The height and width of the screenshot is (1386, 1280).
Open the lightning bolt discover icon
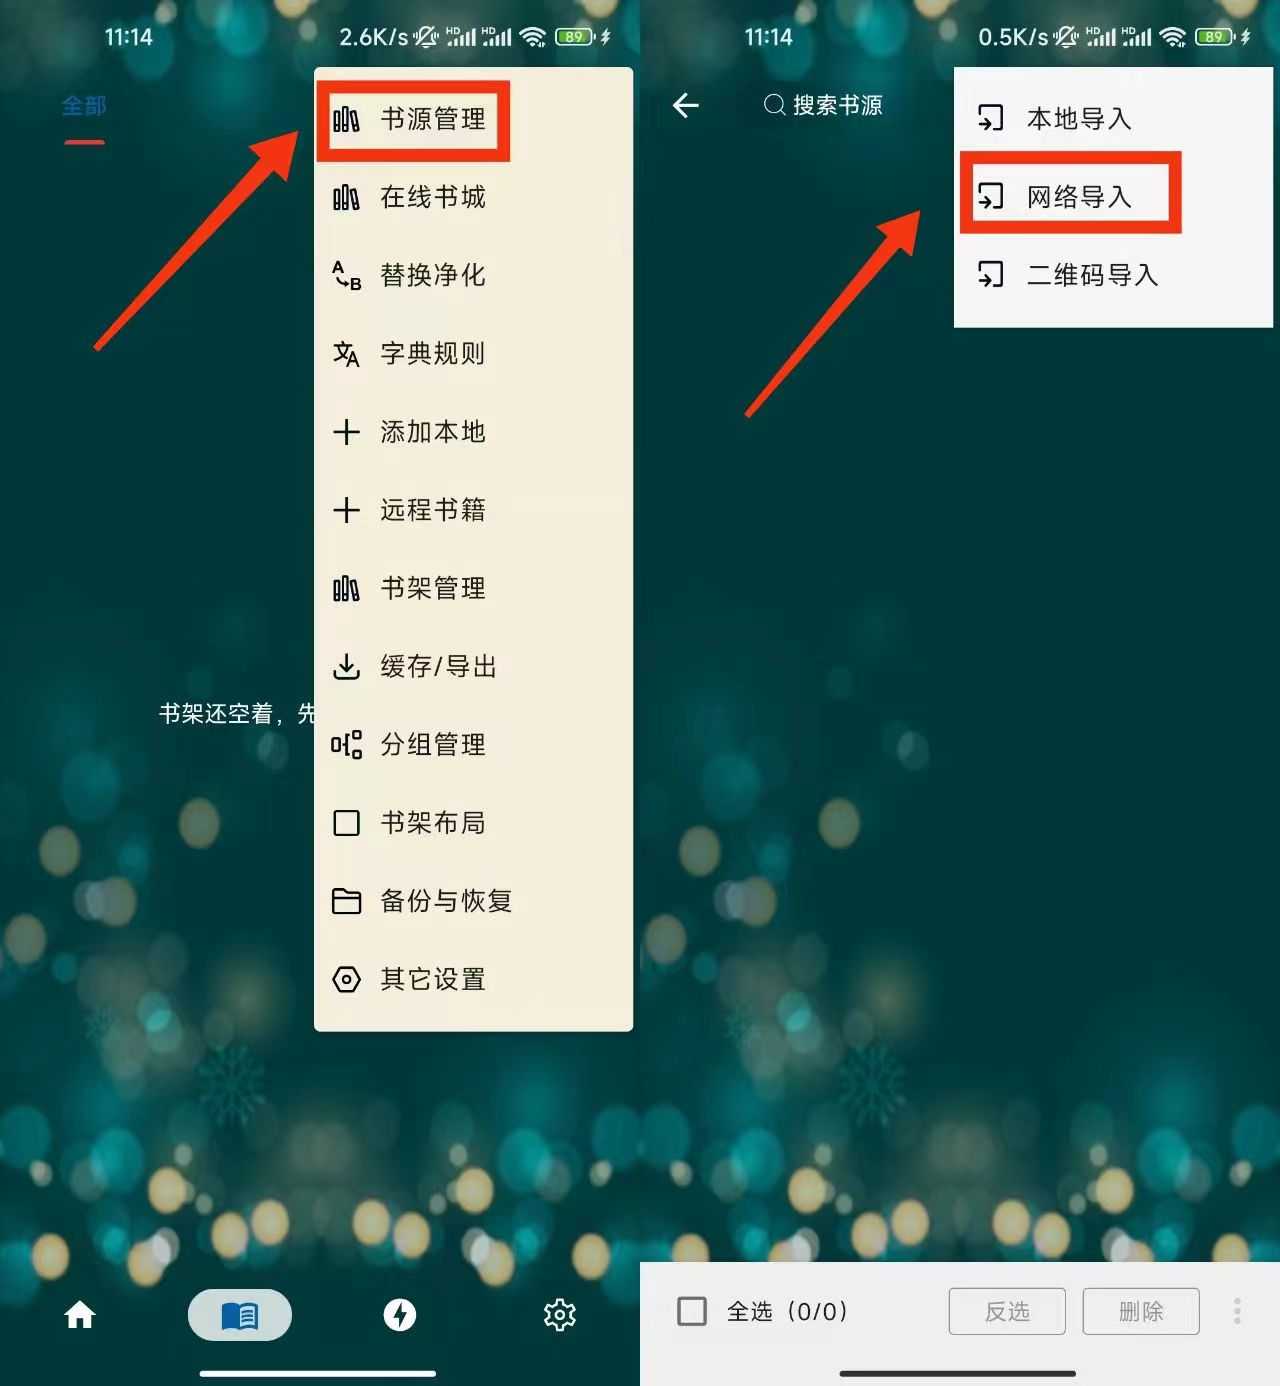400,1315
